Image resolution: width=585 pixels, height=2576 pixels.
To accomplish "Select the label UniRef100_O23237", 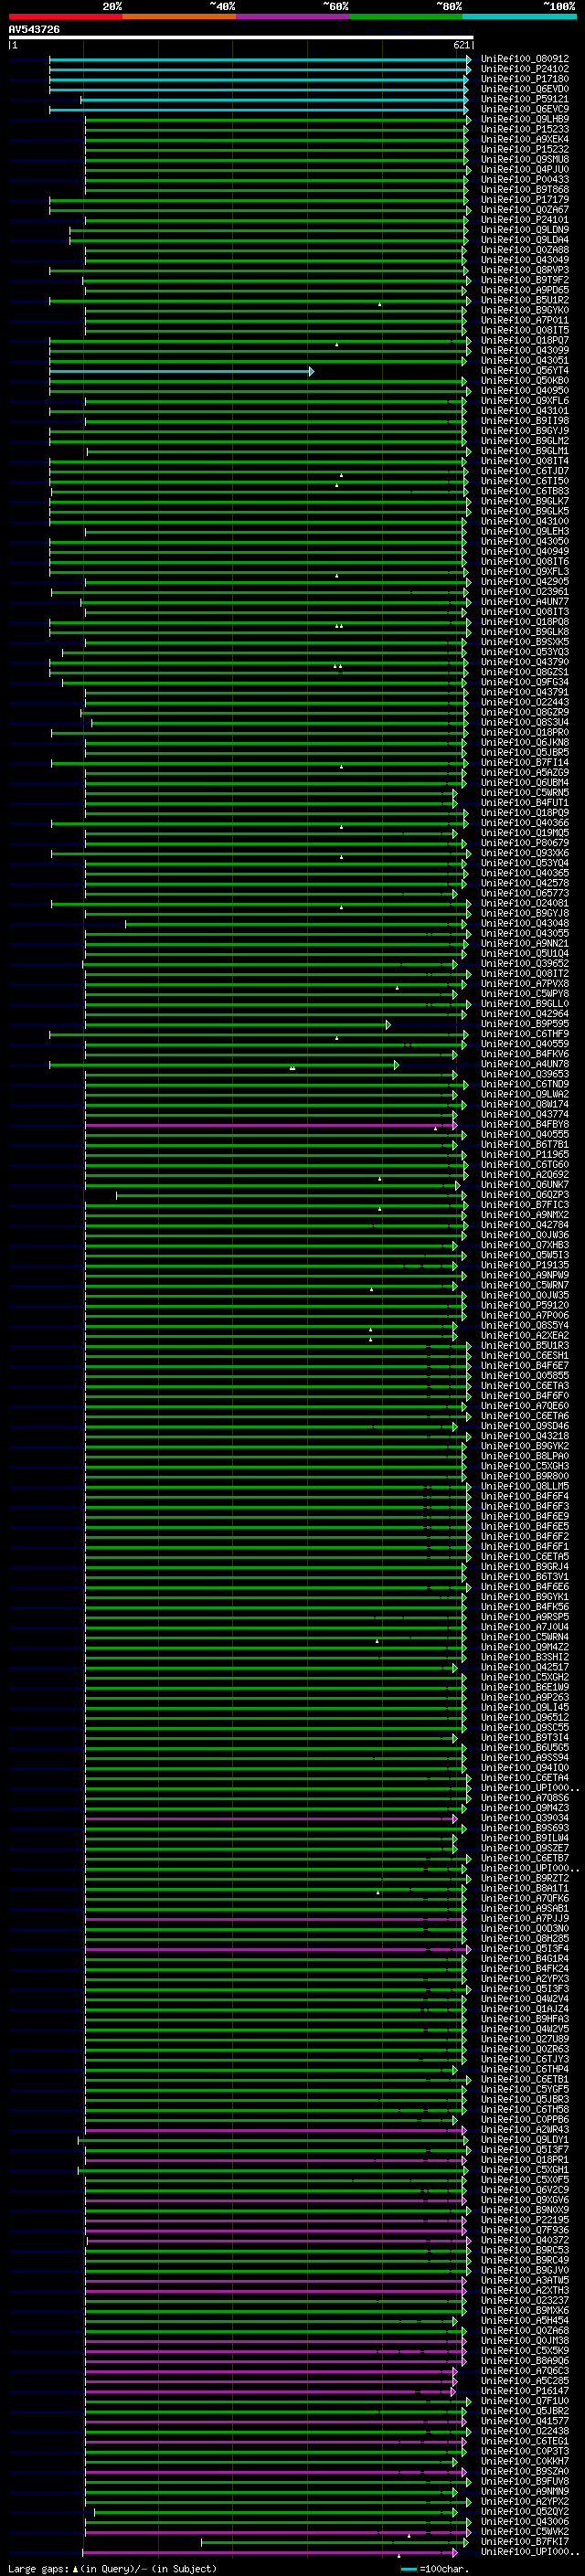I will (x=525, y=2302).
